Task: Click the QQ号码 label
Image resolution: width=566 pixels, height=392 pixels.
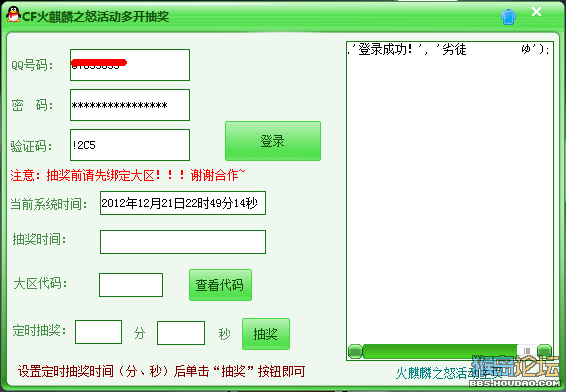Action: point(32,65)
